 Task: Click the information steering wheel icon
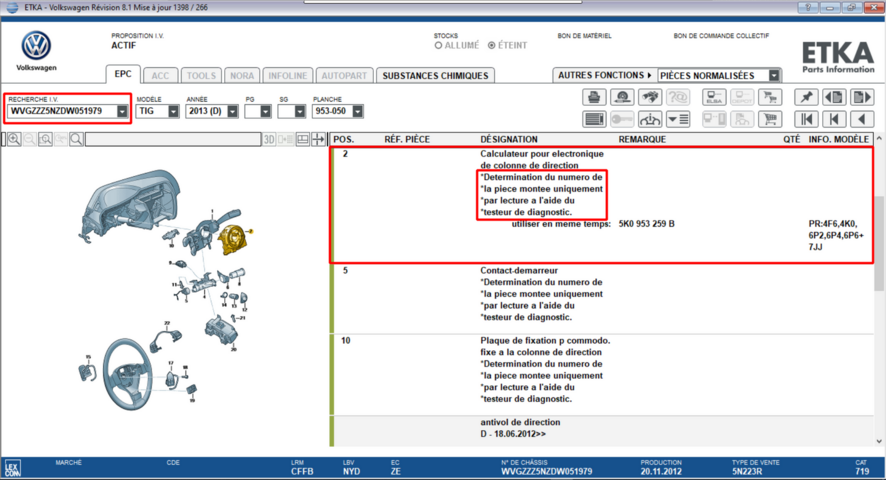(x=650, y=119)
